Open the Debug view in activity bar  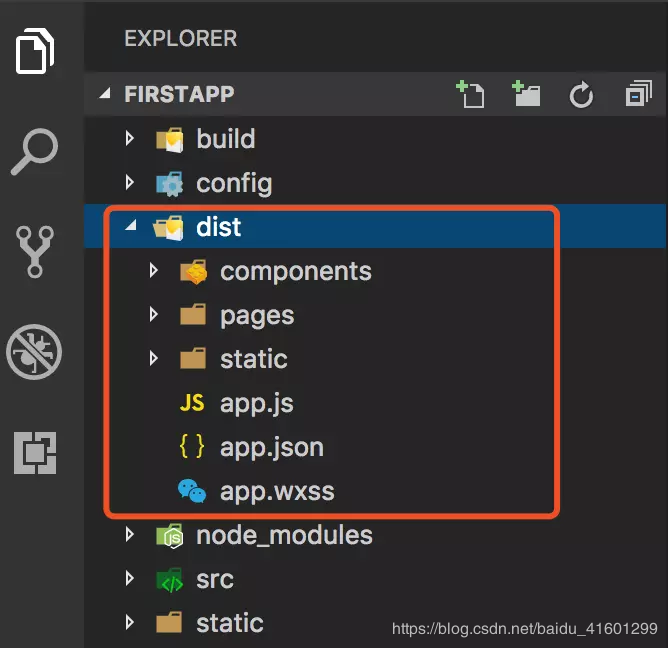pos(34,352)
